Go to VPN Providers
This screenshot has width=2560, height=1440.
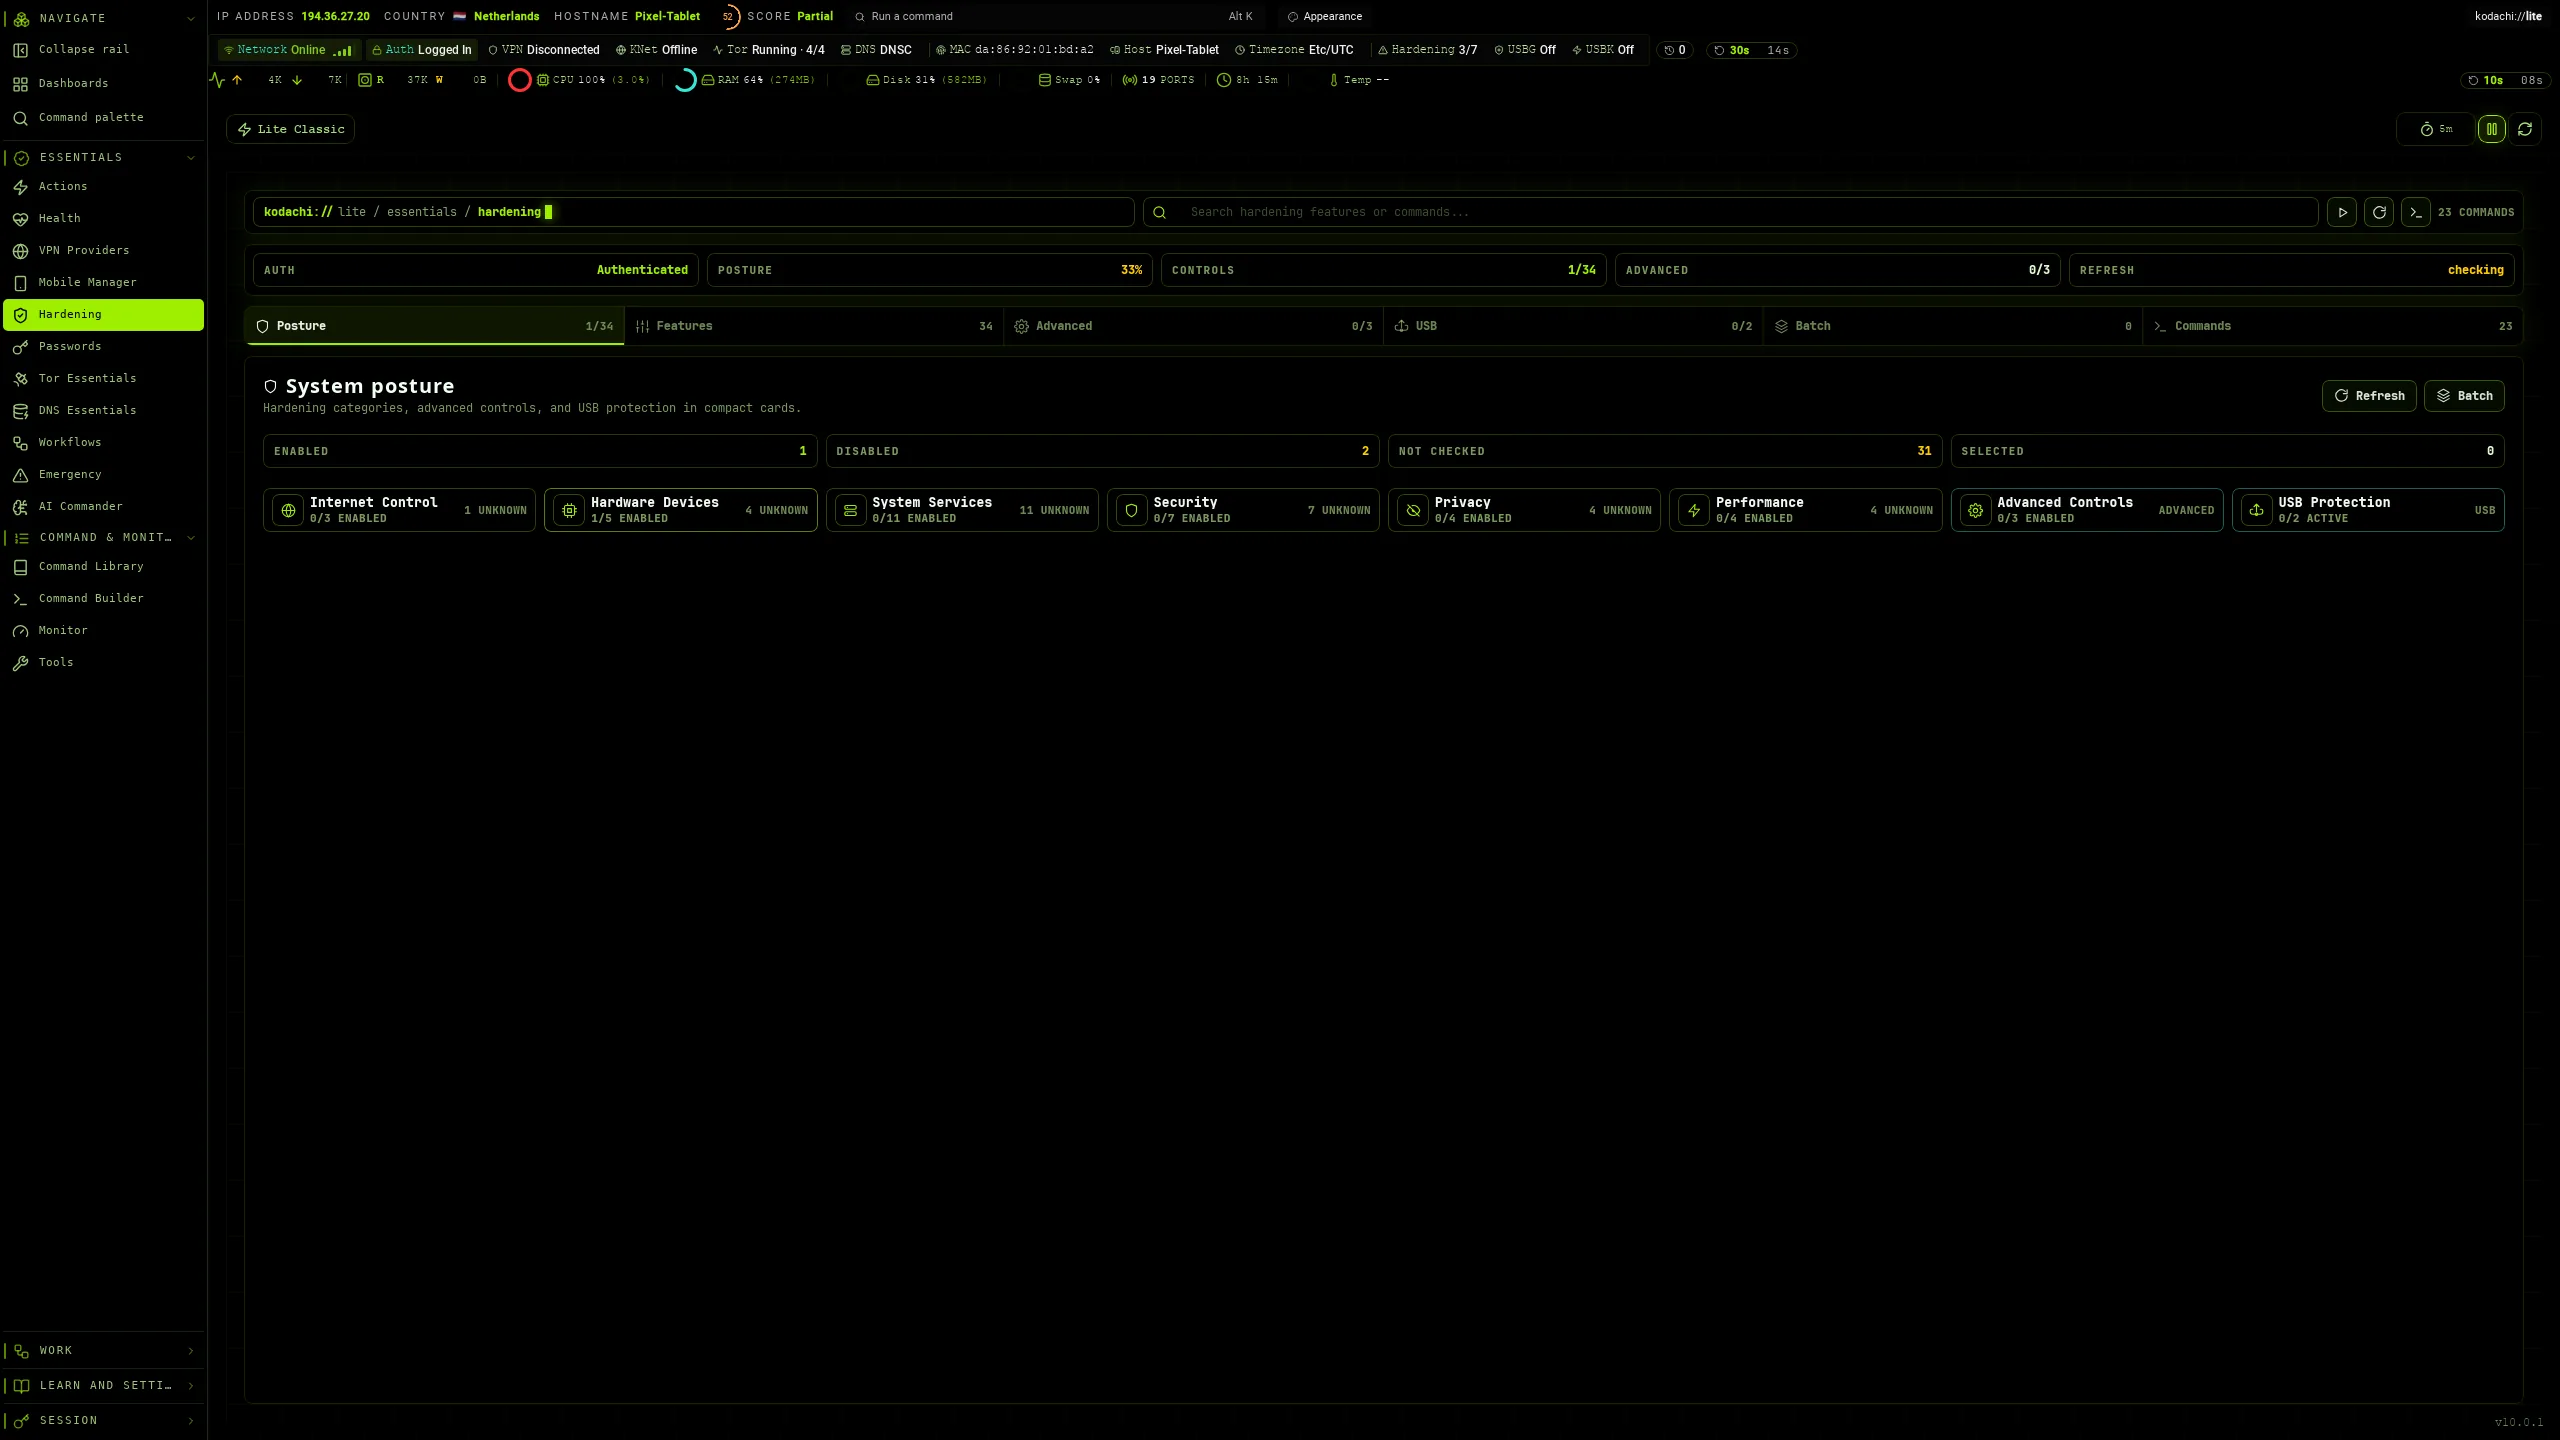tap(103, 250)
